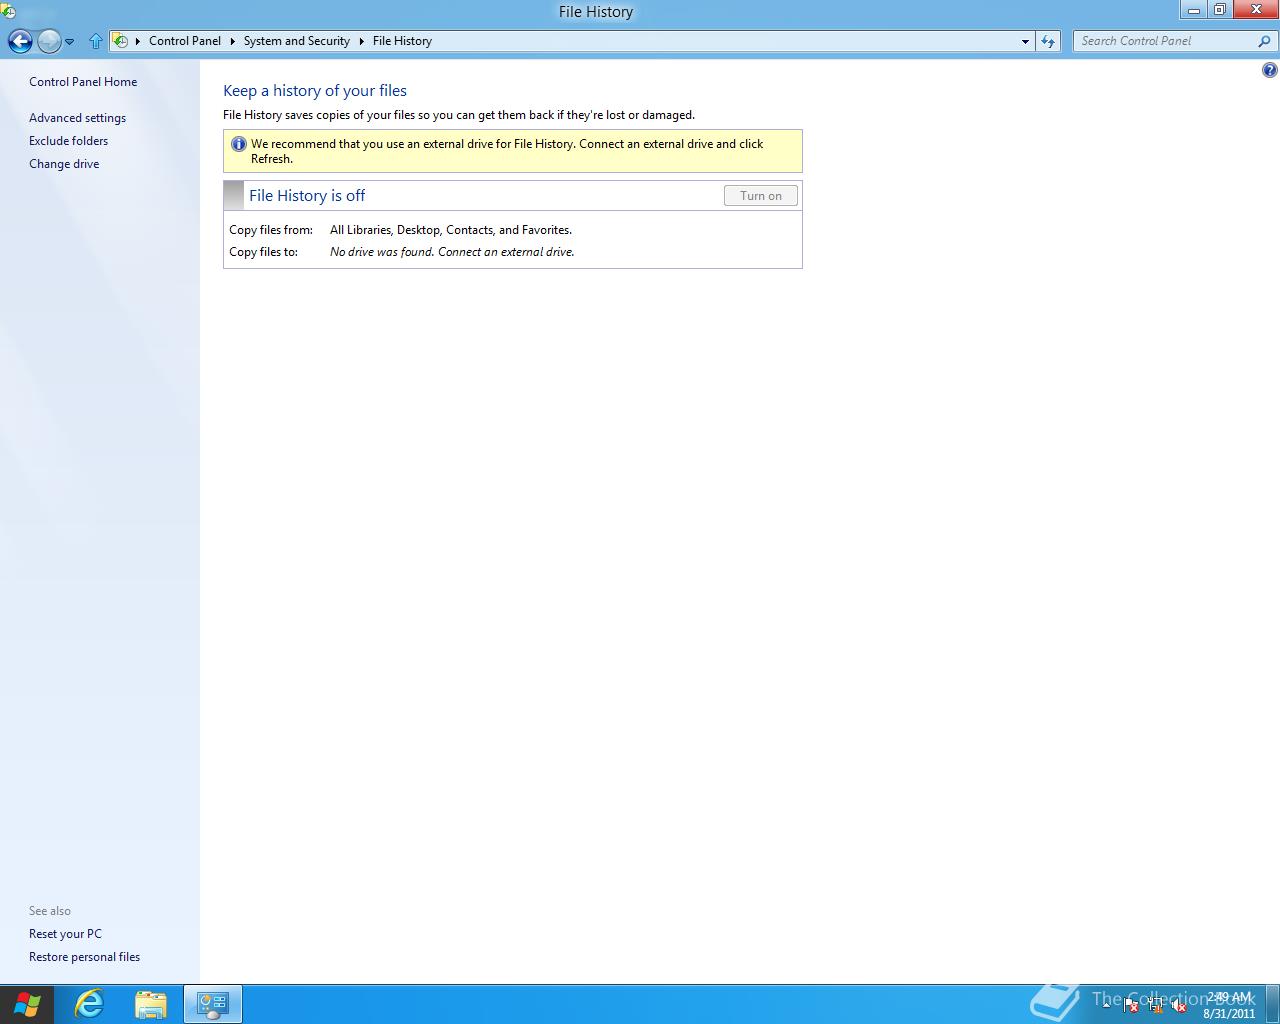The width and height of the screenshot is (1280, 1024).
Task: Launch Internet Explorer from taskbar
Action: point(89,1004)
